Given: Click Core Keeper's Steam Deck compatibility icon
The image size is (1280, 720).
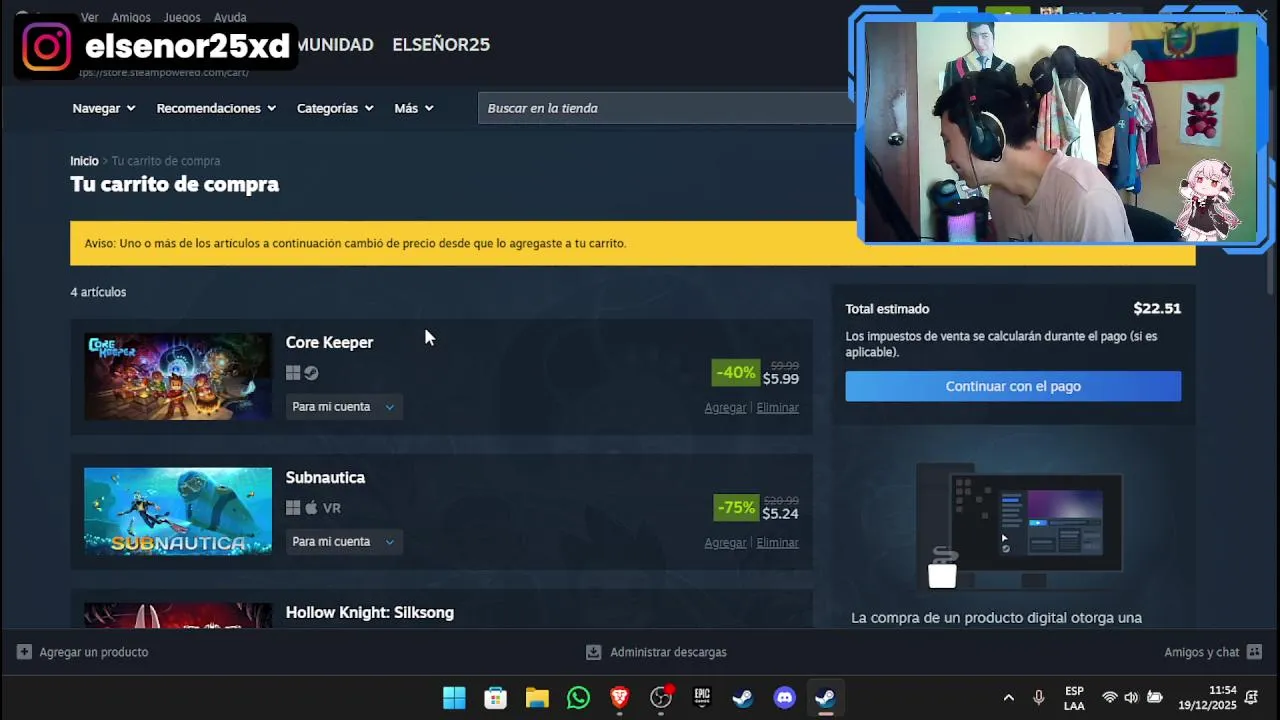Looking at the screenshot, I should [311, 373].
